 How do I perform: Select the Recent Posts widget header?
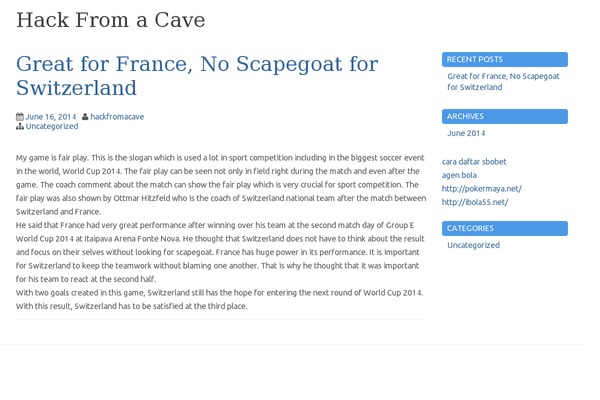505,59
